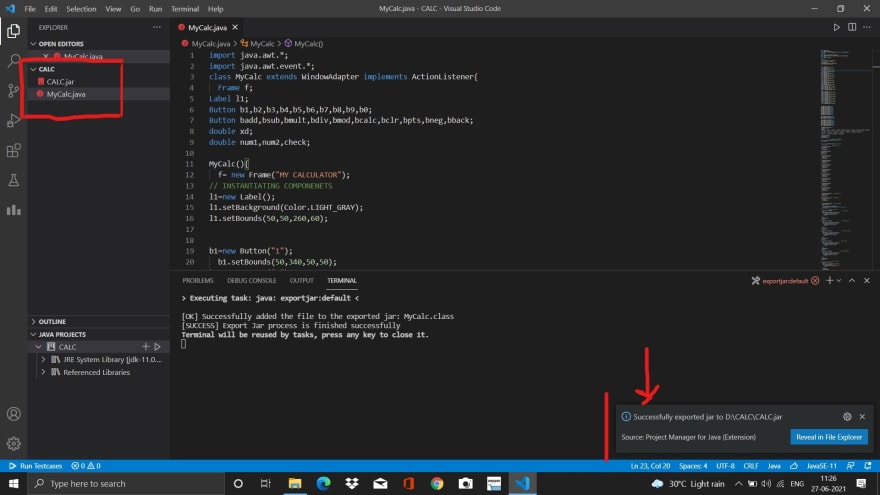Open the Testing flask view
This screenshot has width=880, height=495.
pyautogui.click(x=13, y=180)
